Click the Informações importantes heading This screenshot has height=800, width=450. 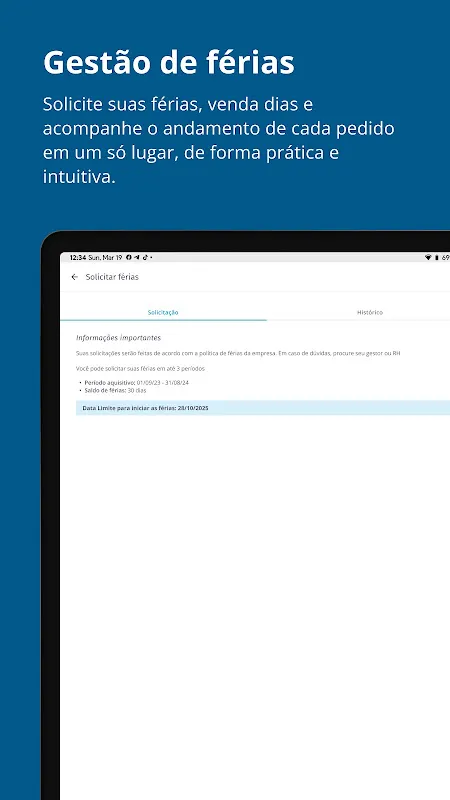pyautogui.click(x=118, y=338)
